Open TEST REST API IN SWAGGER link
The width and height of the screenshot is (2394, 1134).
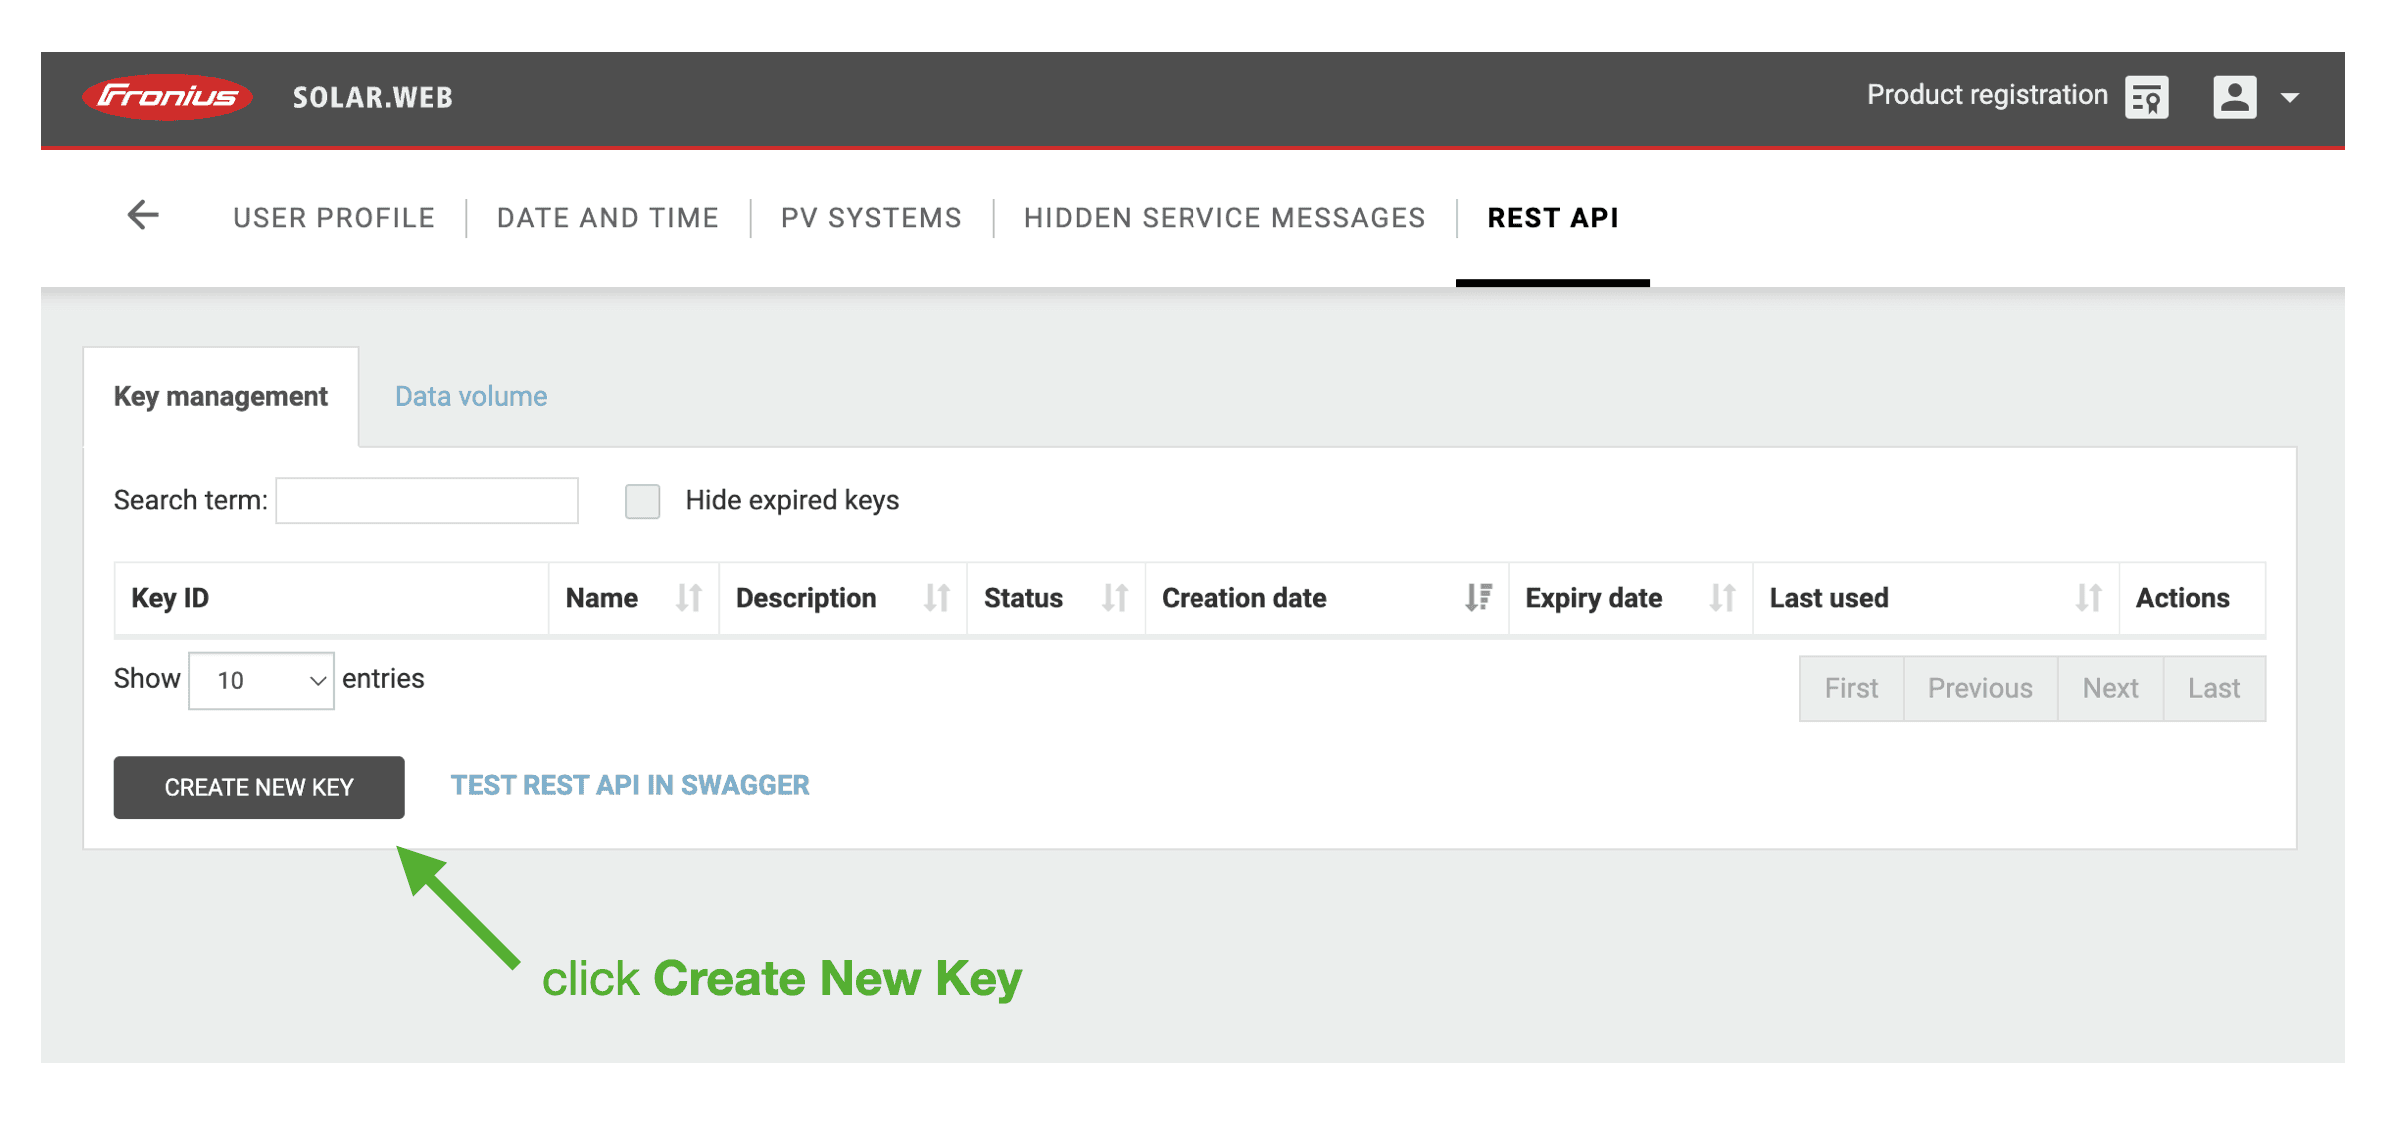[x=629, y=785]
